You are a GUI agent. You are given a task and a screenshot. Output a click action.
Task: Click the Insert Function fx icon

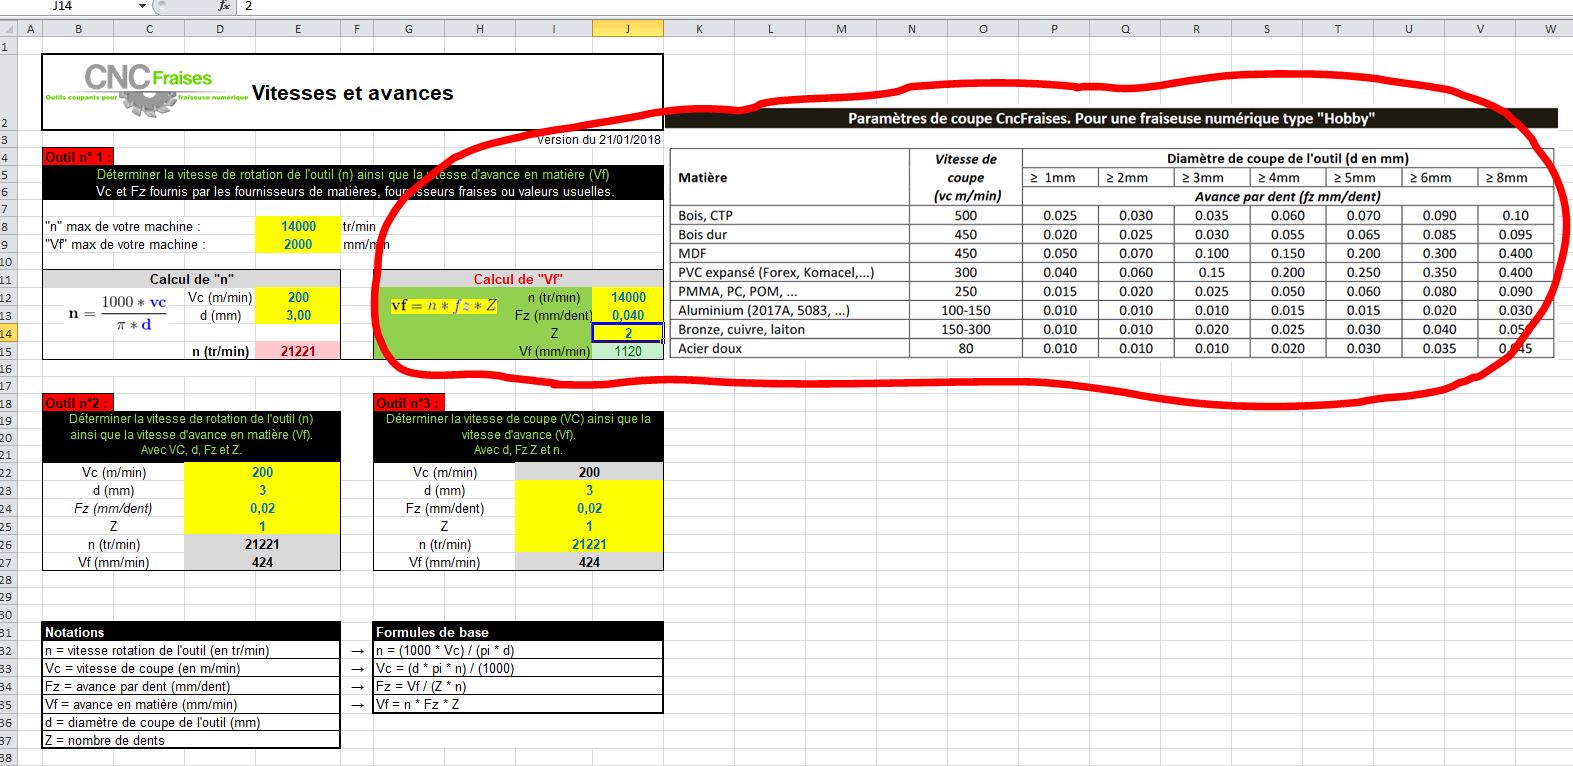coord(224,6)
